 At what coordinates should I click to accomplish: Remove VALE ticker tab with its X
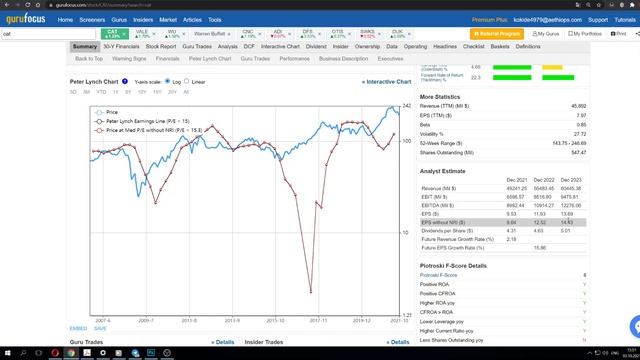(154, 34)
